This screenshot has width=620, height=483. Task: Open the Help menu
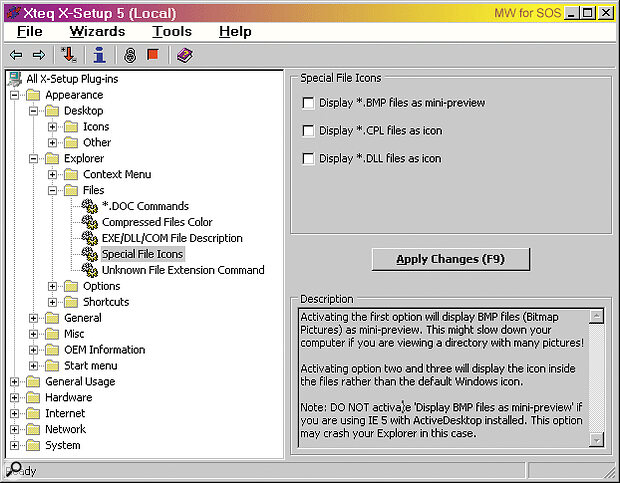(x=235, y=32)
